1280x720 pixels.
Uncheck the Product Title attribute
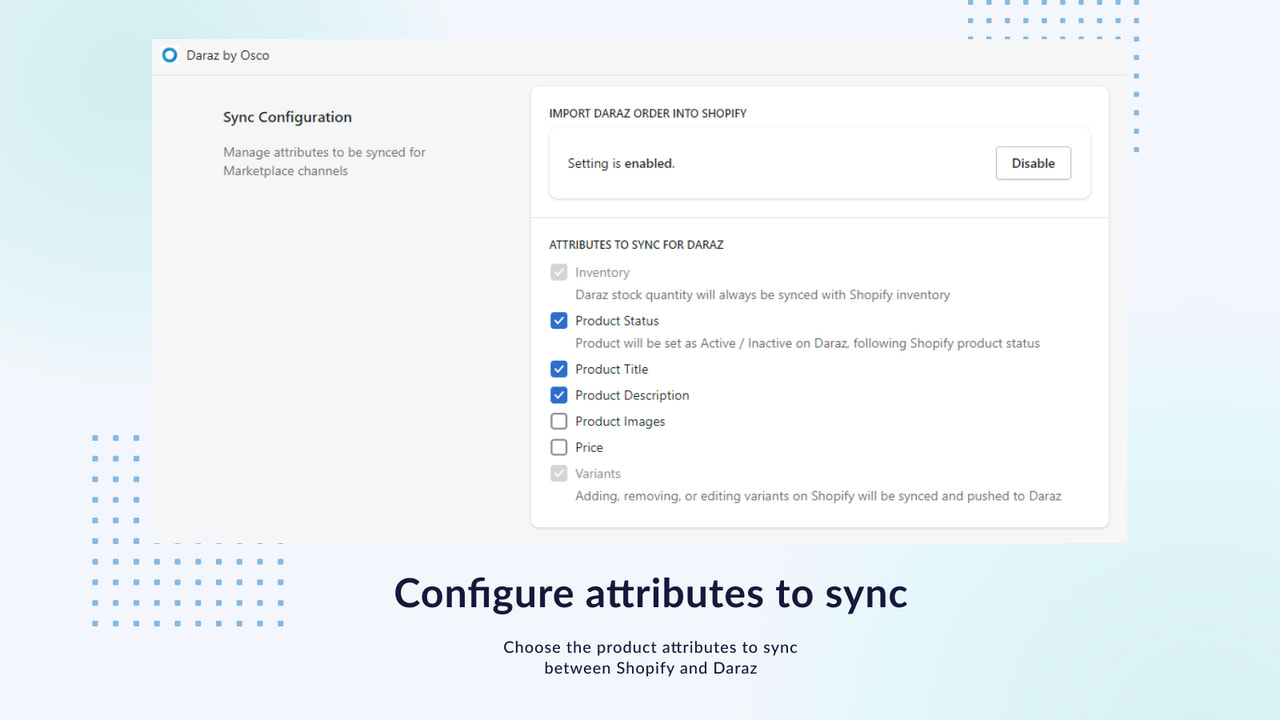(x=559, y=369)
